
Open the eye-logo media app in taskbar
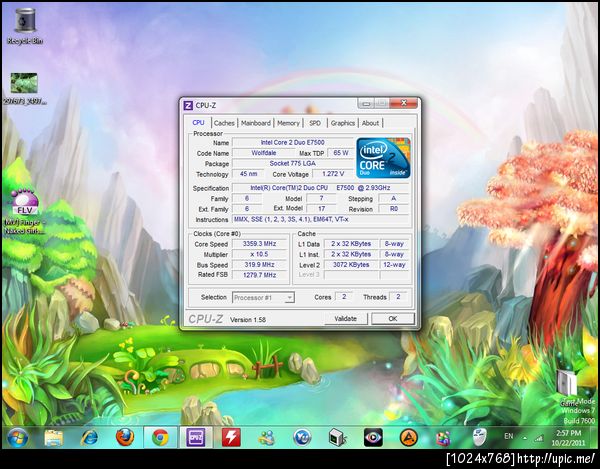click(x=373, y=438)
